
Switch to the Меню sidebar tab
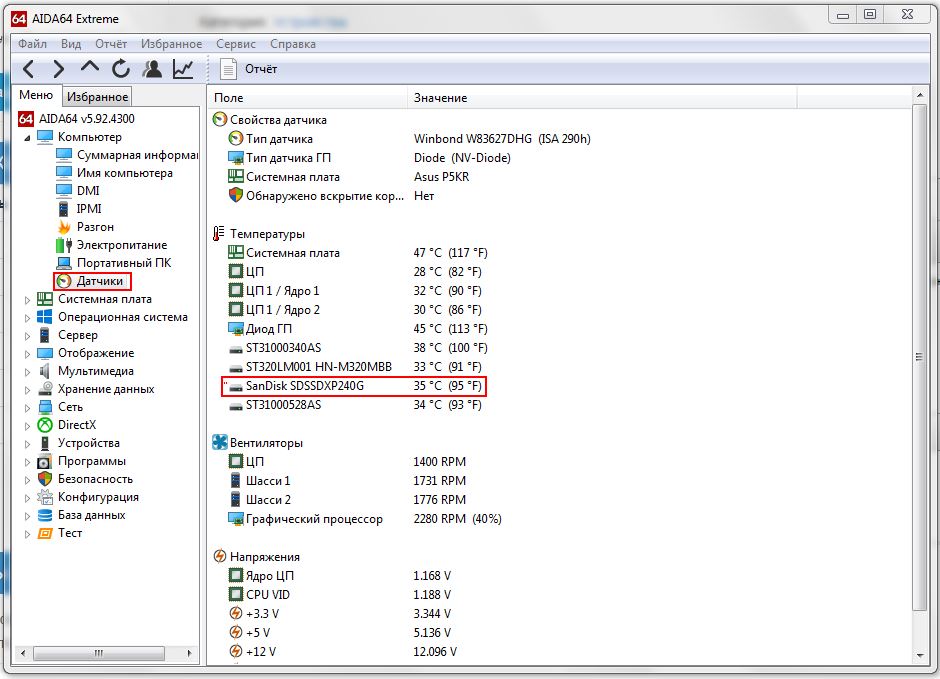36,95
